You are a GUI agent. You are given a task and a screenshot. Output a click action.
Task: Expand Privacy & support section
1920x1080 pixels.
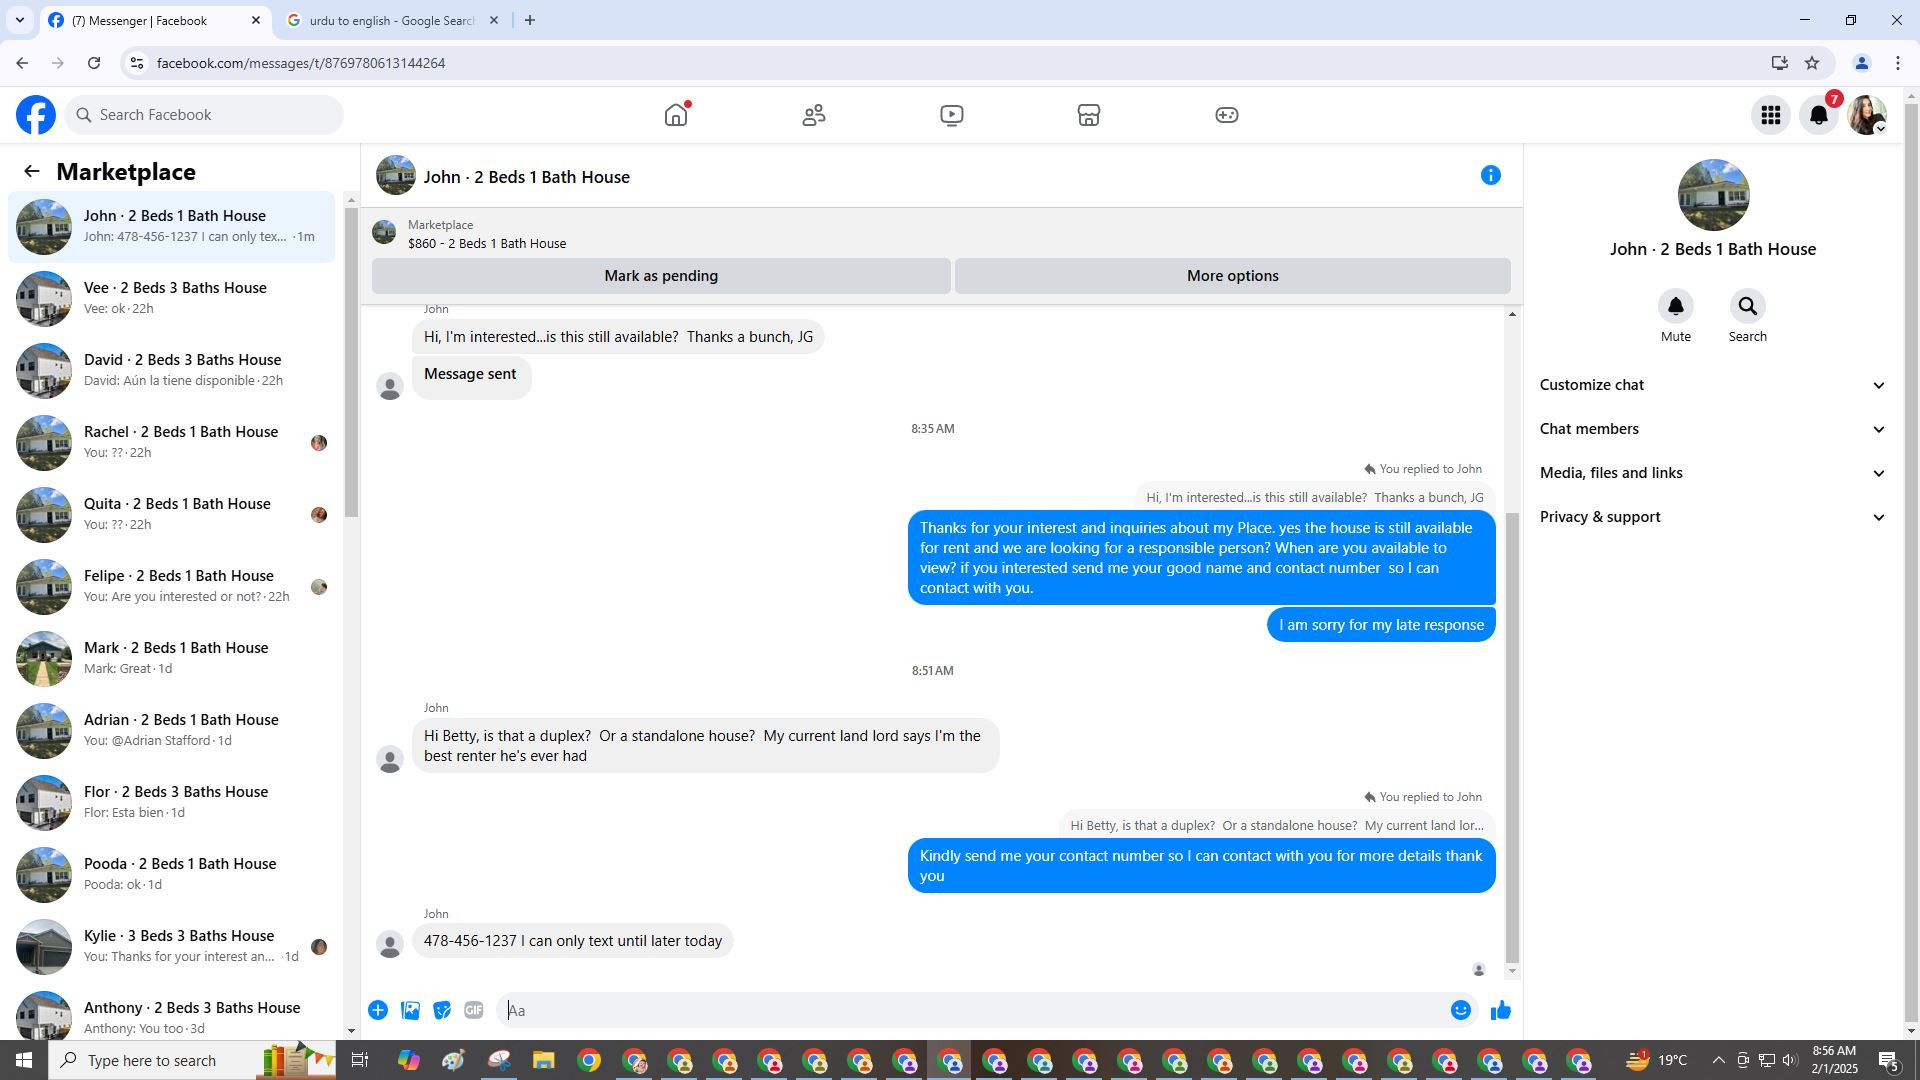point(1712,517)
